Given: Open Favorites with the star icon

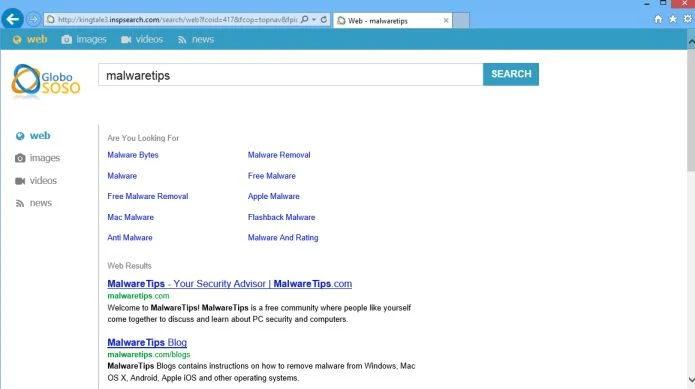Looking at the screenshot, I should pos(673,19).
